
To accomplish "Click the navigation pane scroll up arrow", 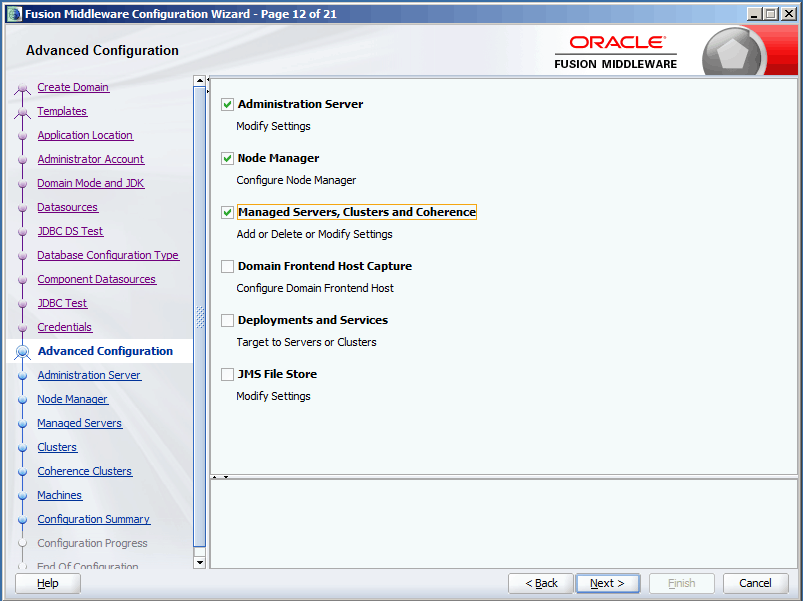I will point(200,81).
